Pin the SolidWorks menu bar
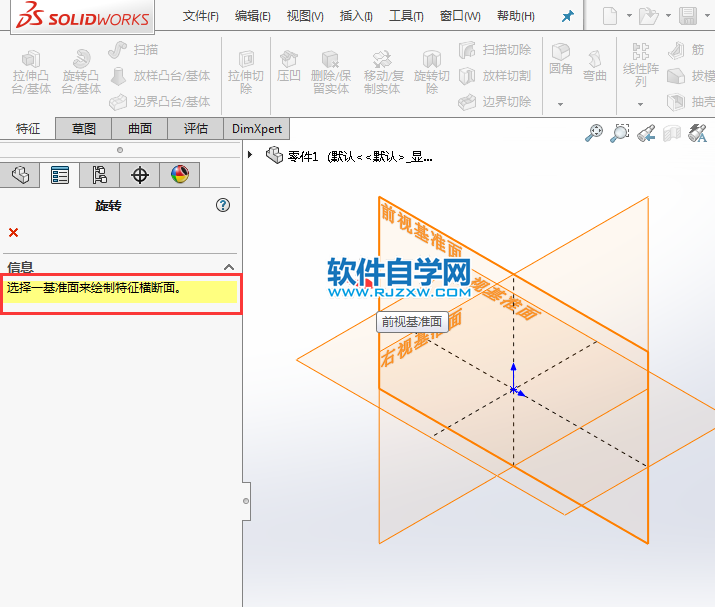Image resolution: width=715 pixels, height=607 pixels. pyautogui.click(x=567, y=17)
